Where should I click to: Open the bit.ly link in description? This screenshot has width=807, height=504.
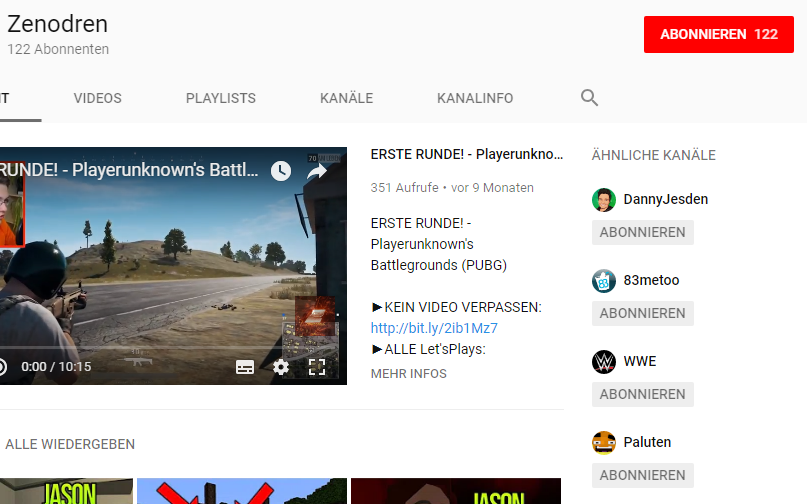(x=434, y=328)
